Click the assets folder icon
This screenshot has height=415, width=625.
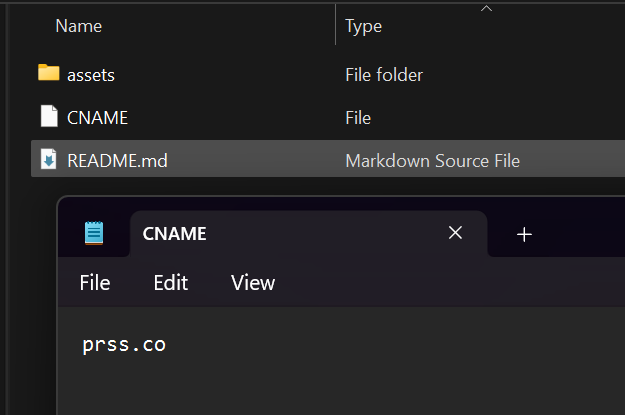[49, 73]
